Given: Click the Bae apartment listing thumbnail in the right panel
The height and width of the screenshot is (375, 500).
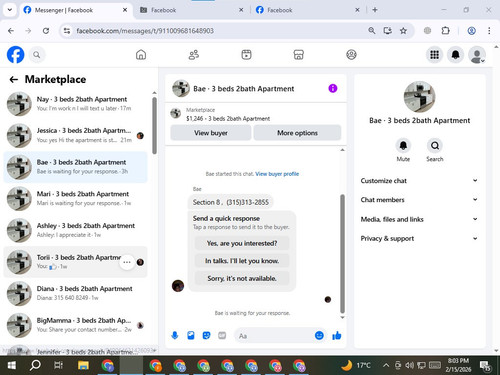Looking at the screenshot, I should click(419, 97).
